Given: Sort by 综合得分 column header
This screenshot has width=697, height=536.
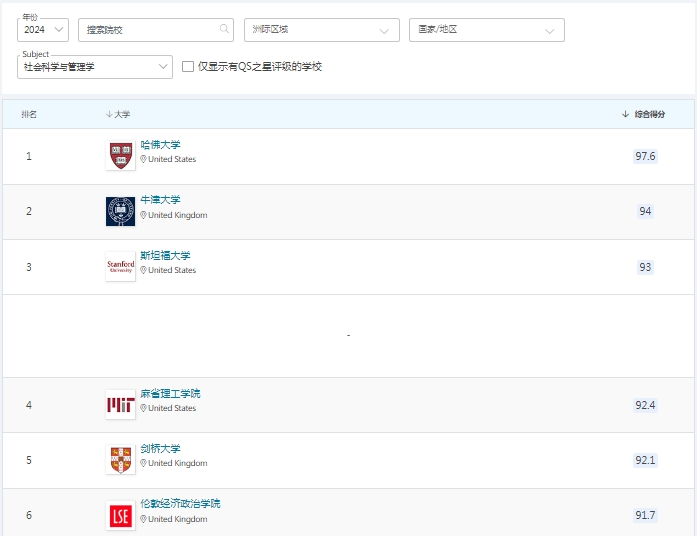Looking at the screenshot, I should (x=643, y=114).
